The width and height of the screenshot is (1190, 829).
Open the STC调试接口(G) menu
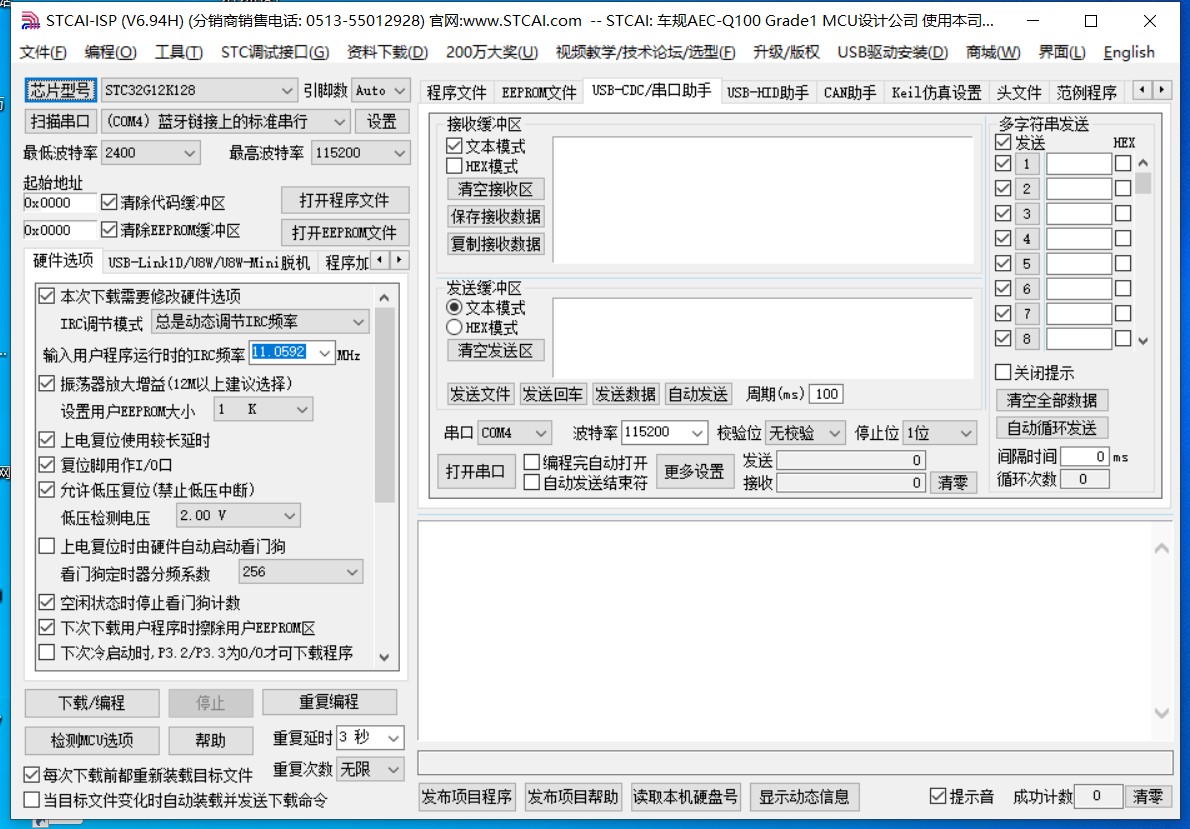[275, 52]
